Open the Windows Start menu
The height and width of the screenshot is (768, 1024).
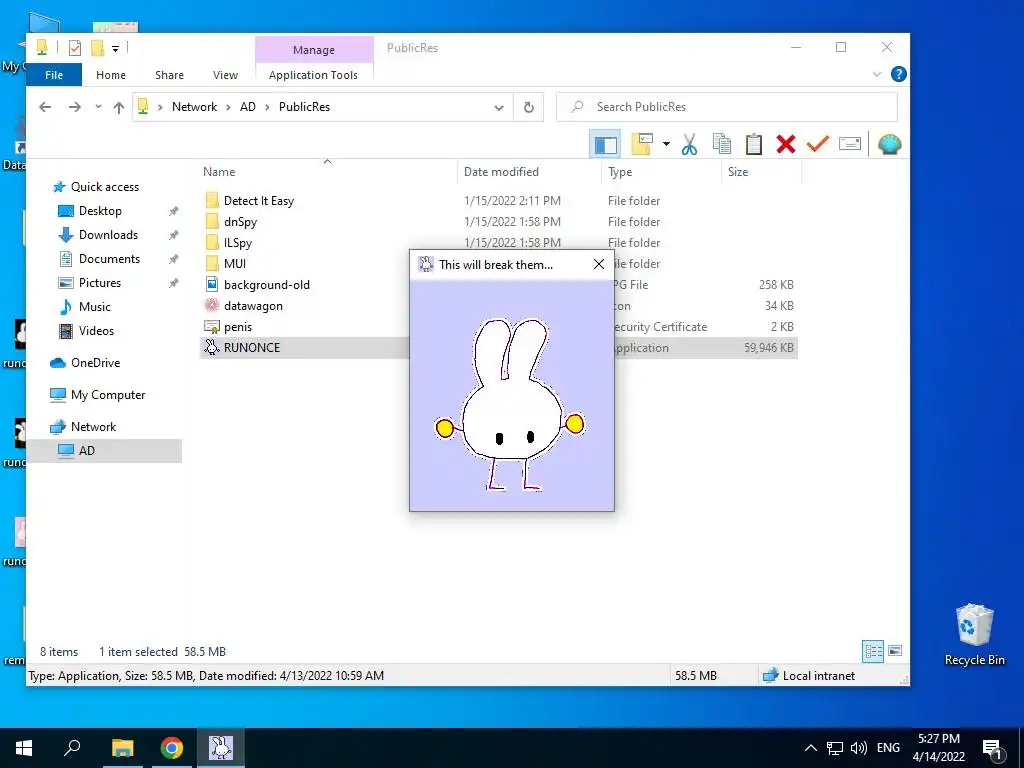point(24,748)
